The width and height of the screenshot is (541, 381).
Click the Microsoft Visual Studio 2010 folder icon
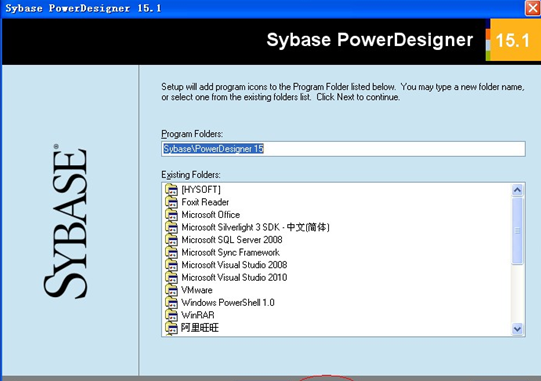click(x=171, y=277)
